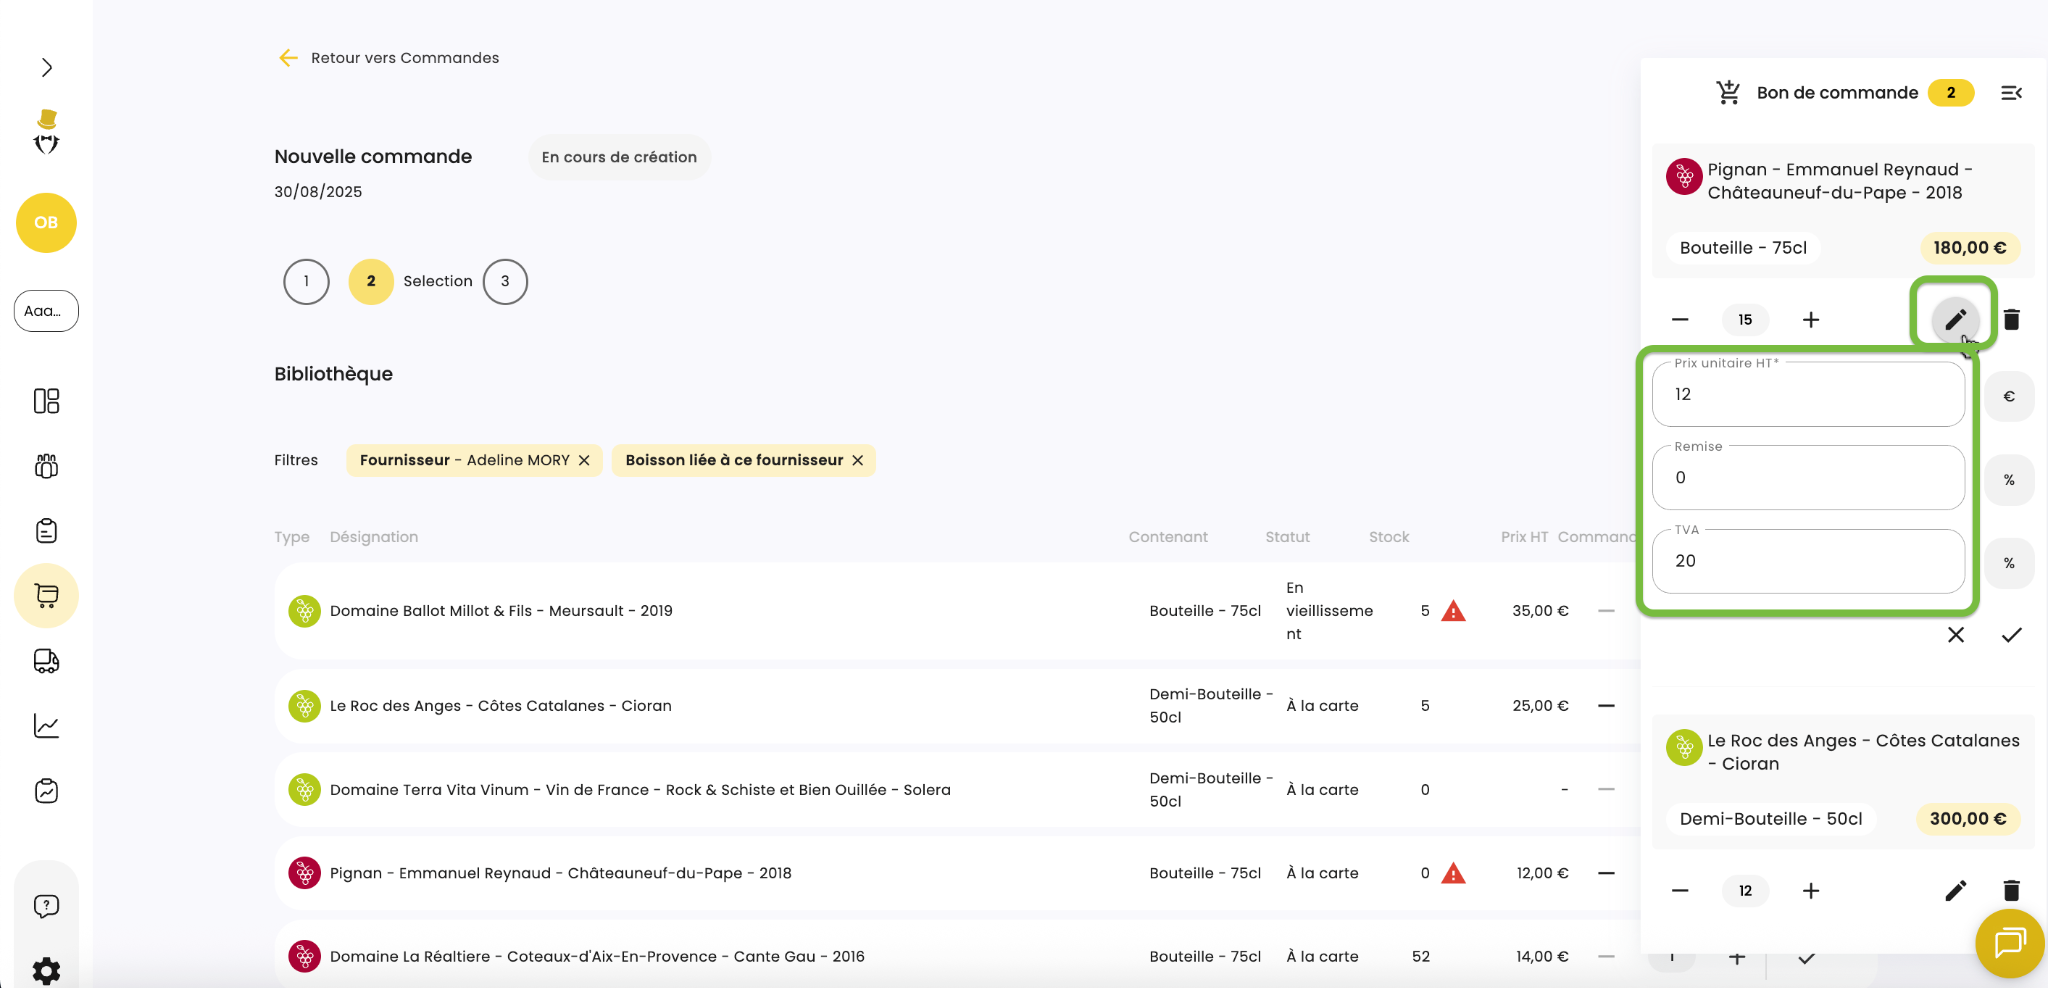
Task: Open the delivery truck sidebar icon
Action: coord(46,661)
